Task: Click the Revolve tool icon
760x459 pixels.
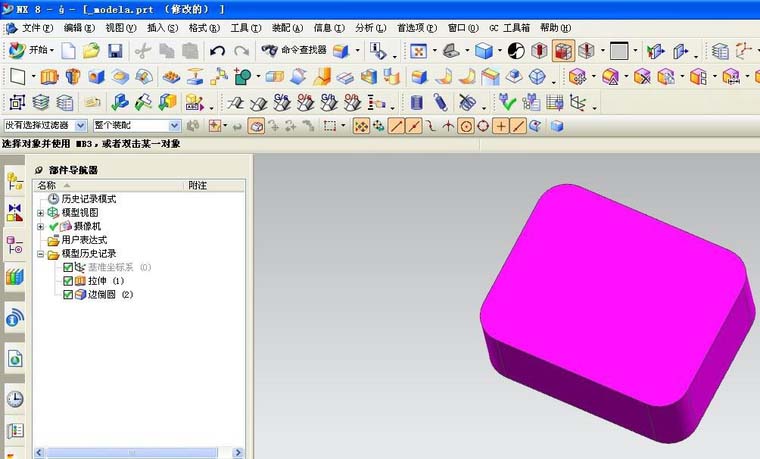Action: point(73,77)
